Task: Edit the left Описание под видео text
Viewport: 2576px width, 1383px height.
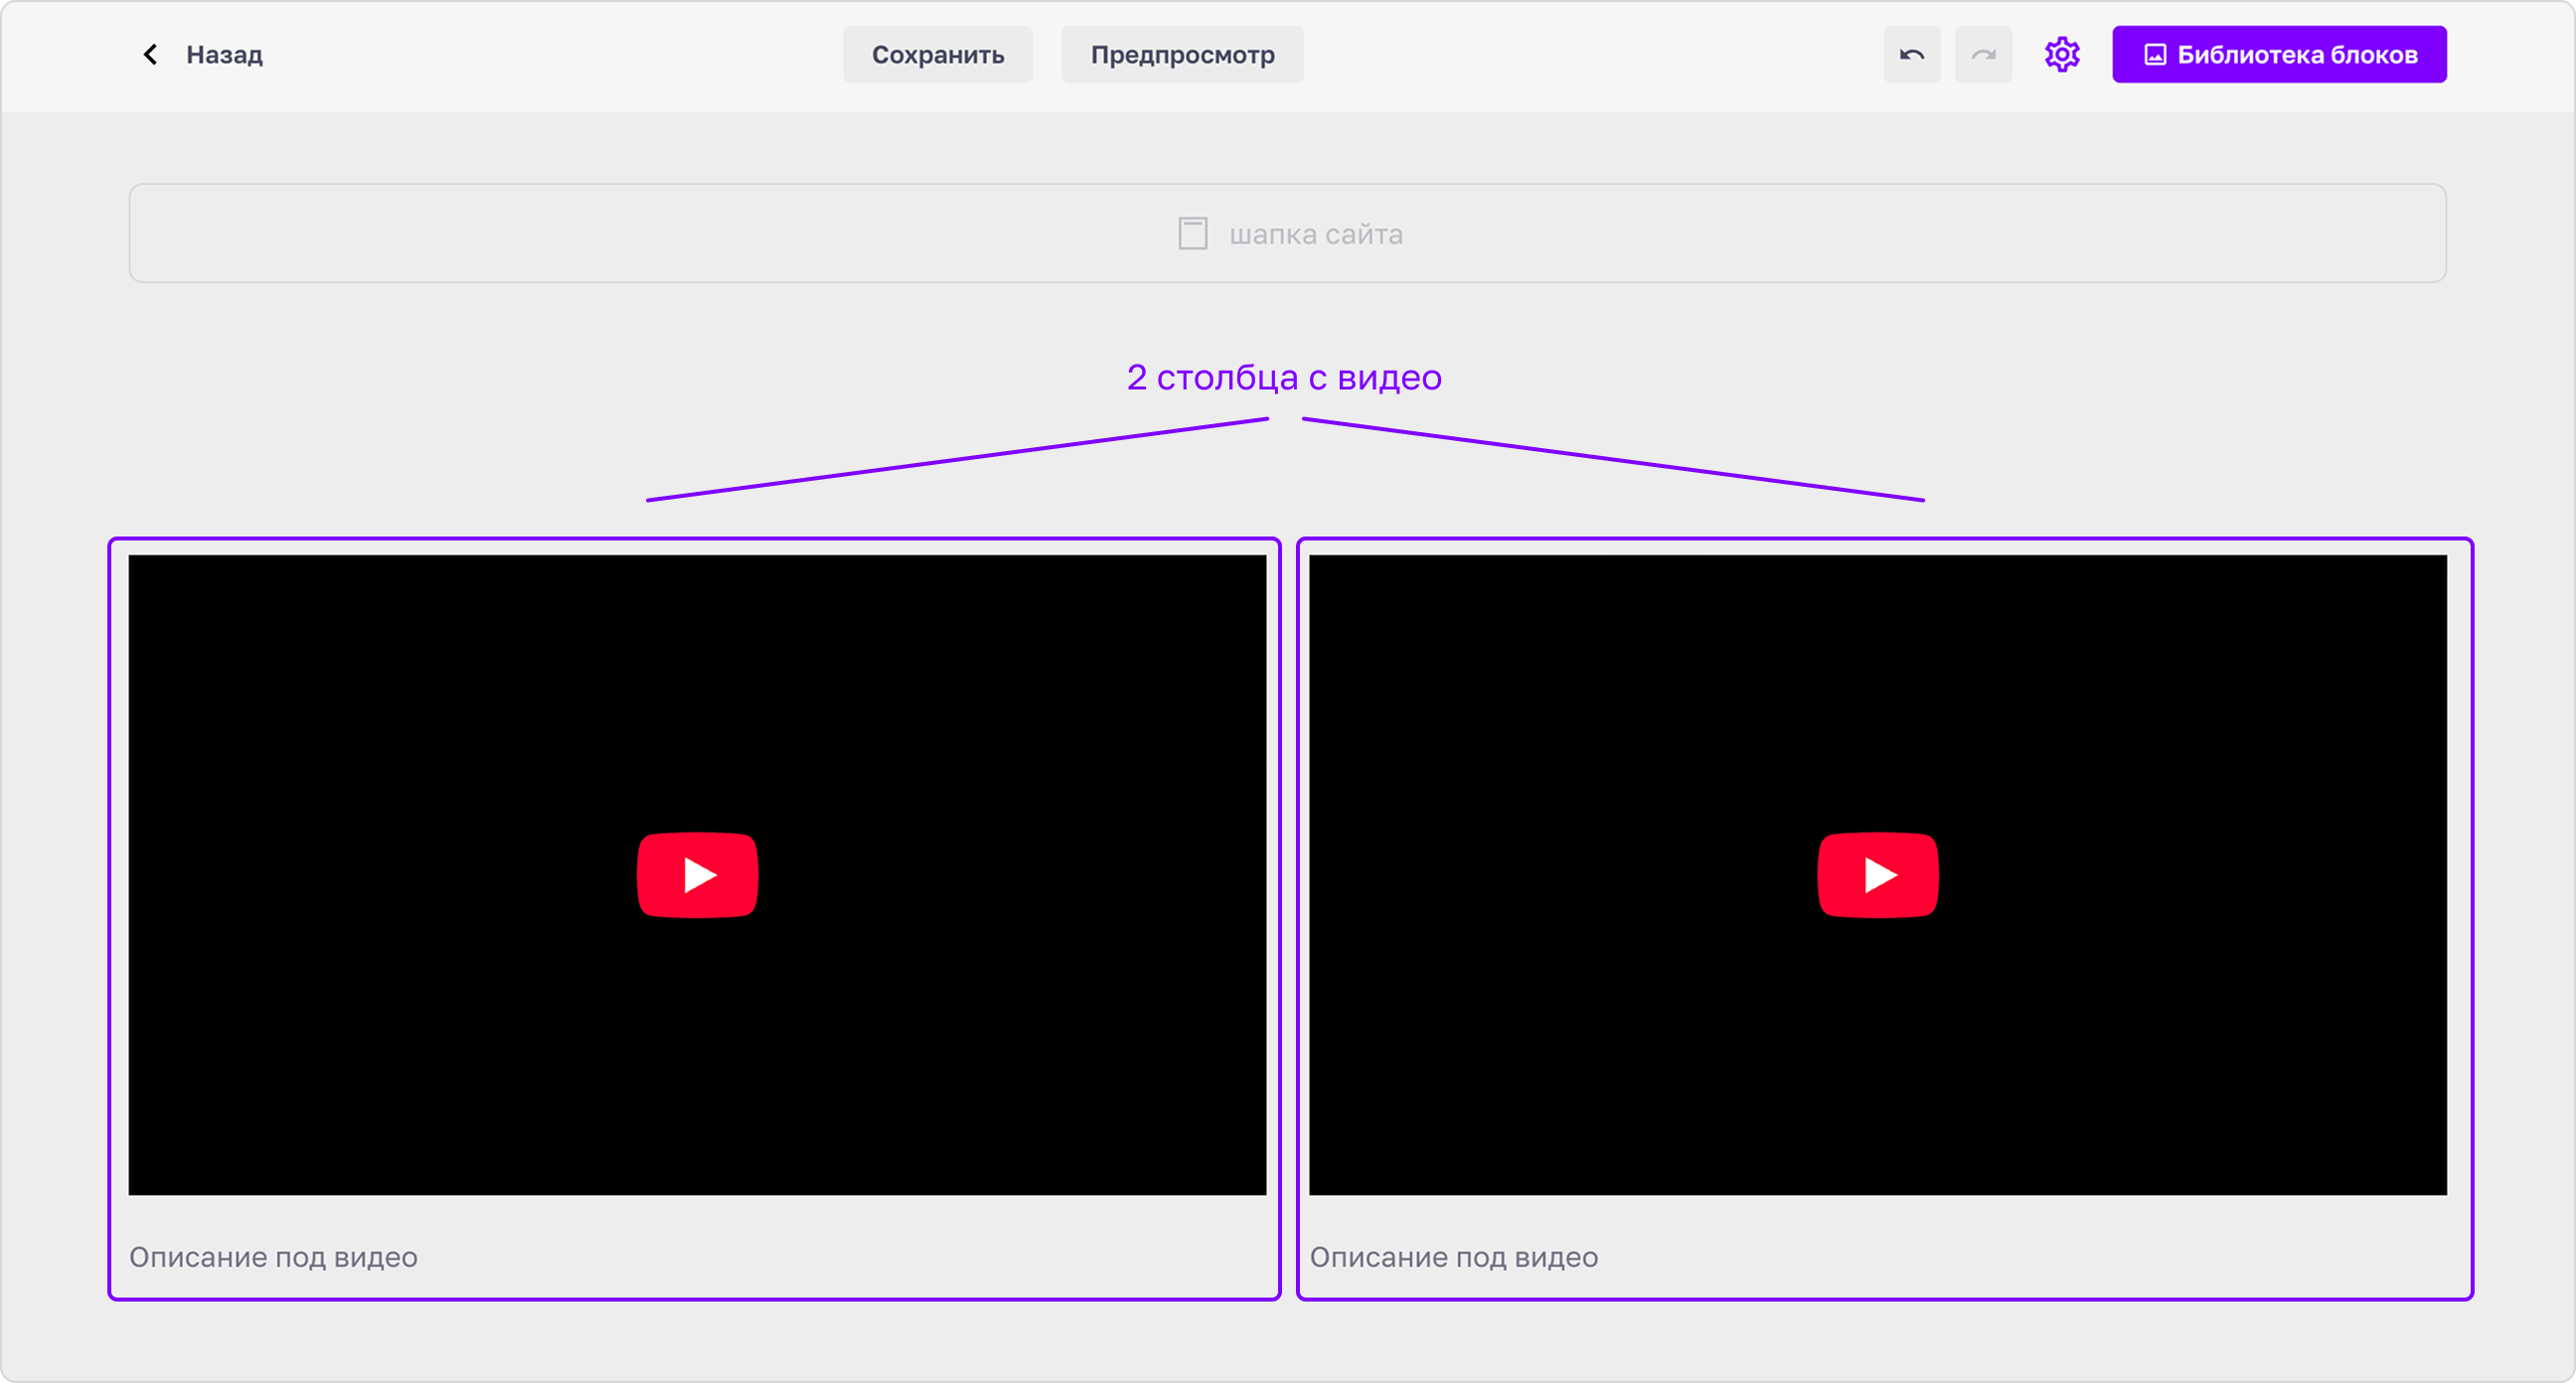Action: tap(273, 1257)
